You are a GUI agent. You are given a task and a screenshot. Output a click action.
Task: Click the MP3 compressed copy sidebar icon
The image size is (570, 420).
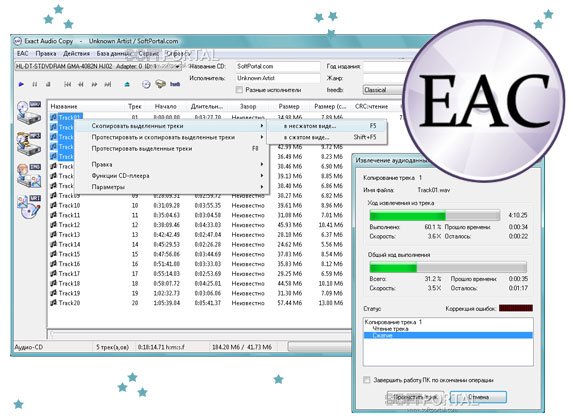tap(29, 144)
